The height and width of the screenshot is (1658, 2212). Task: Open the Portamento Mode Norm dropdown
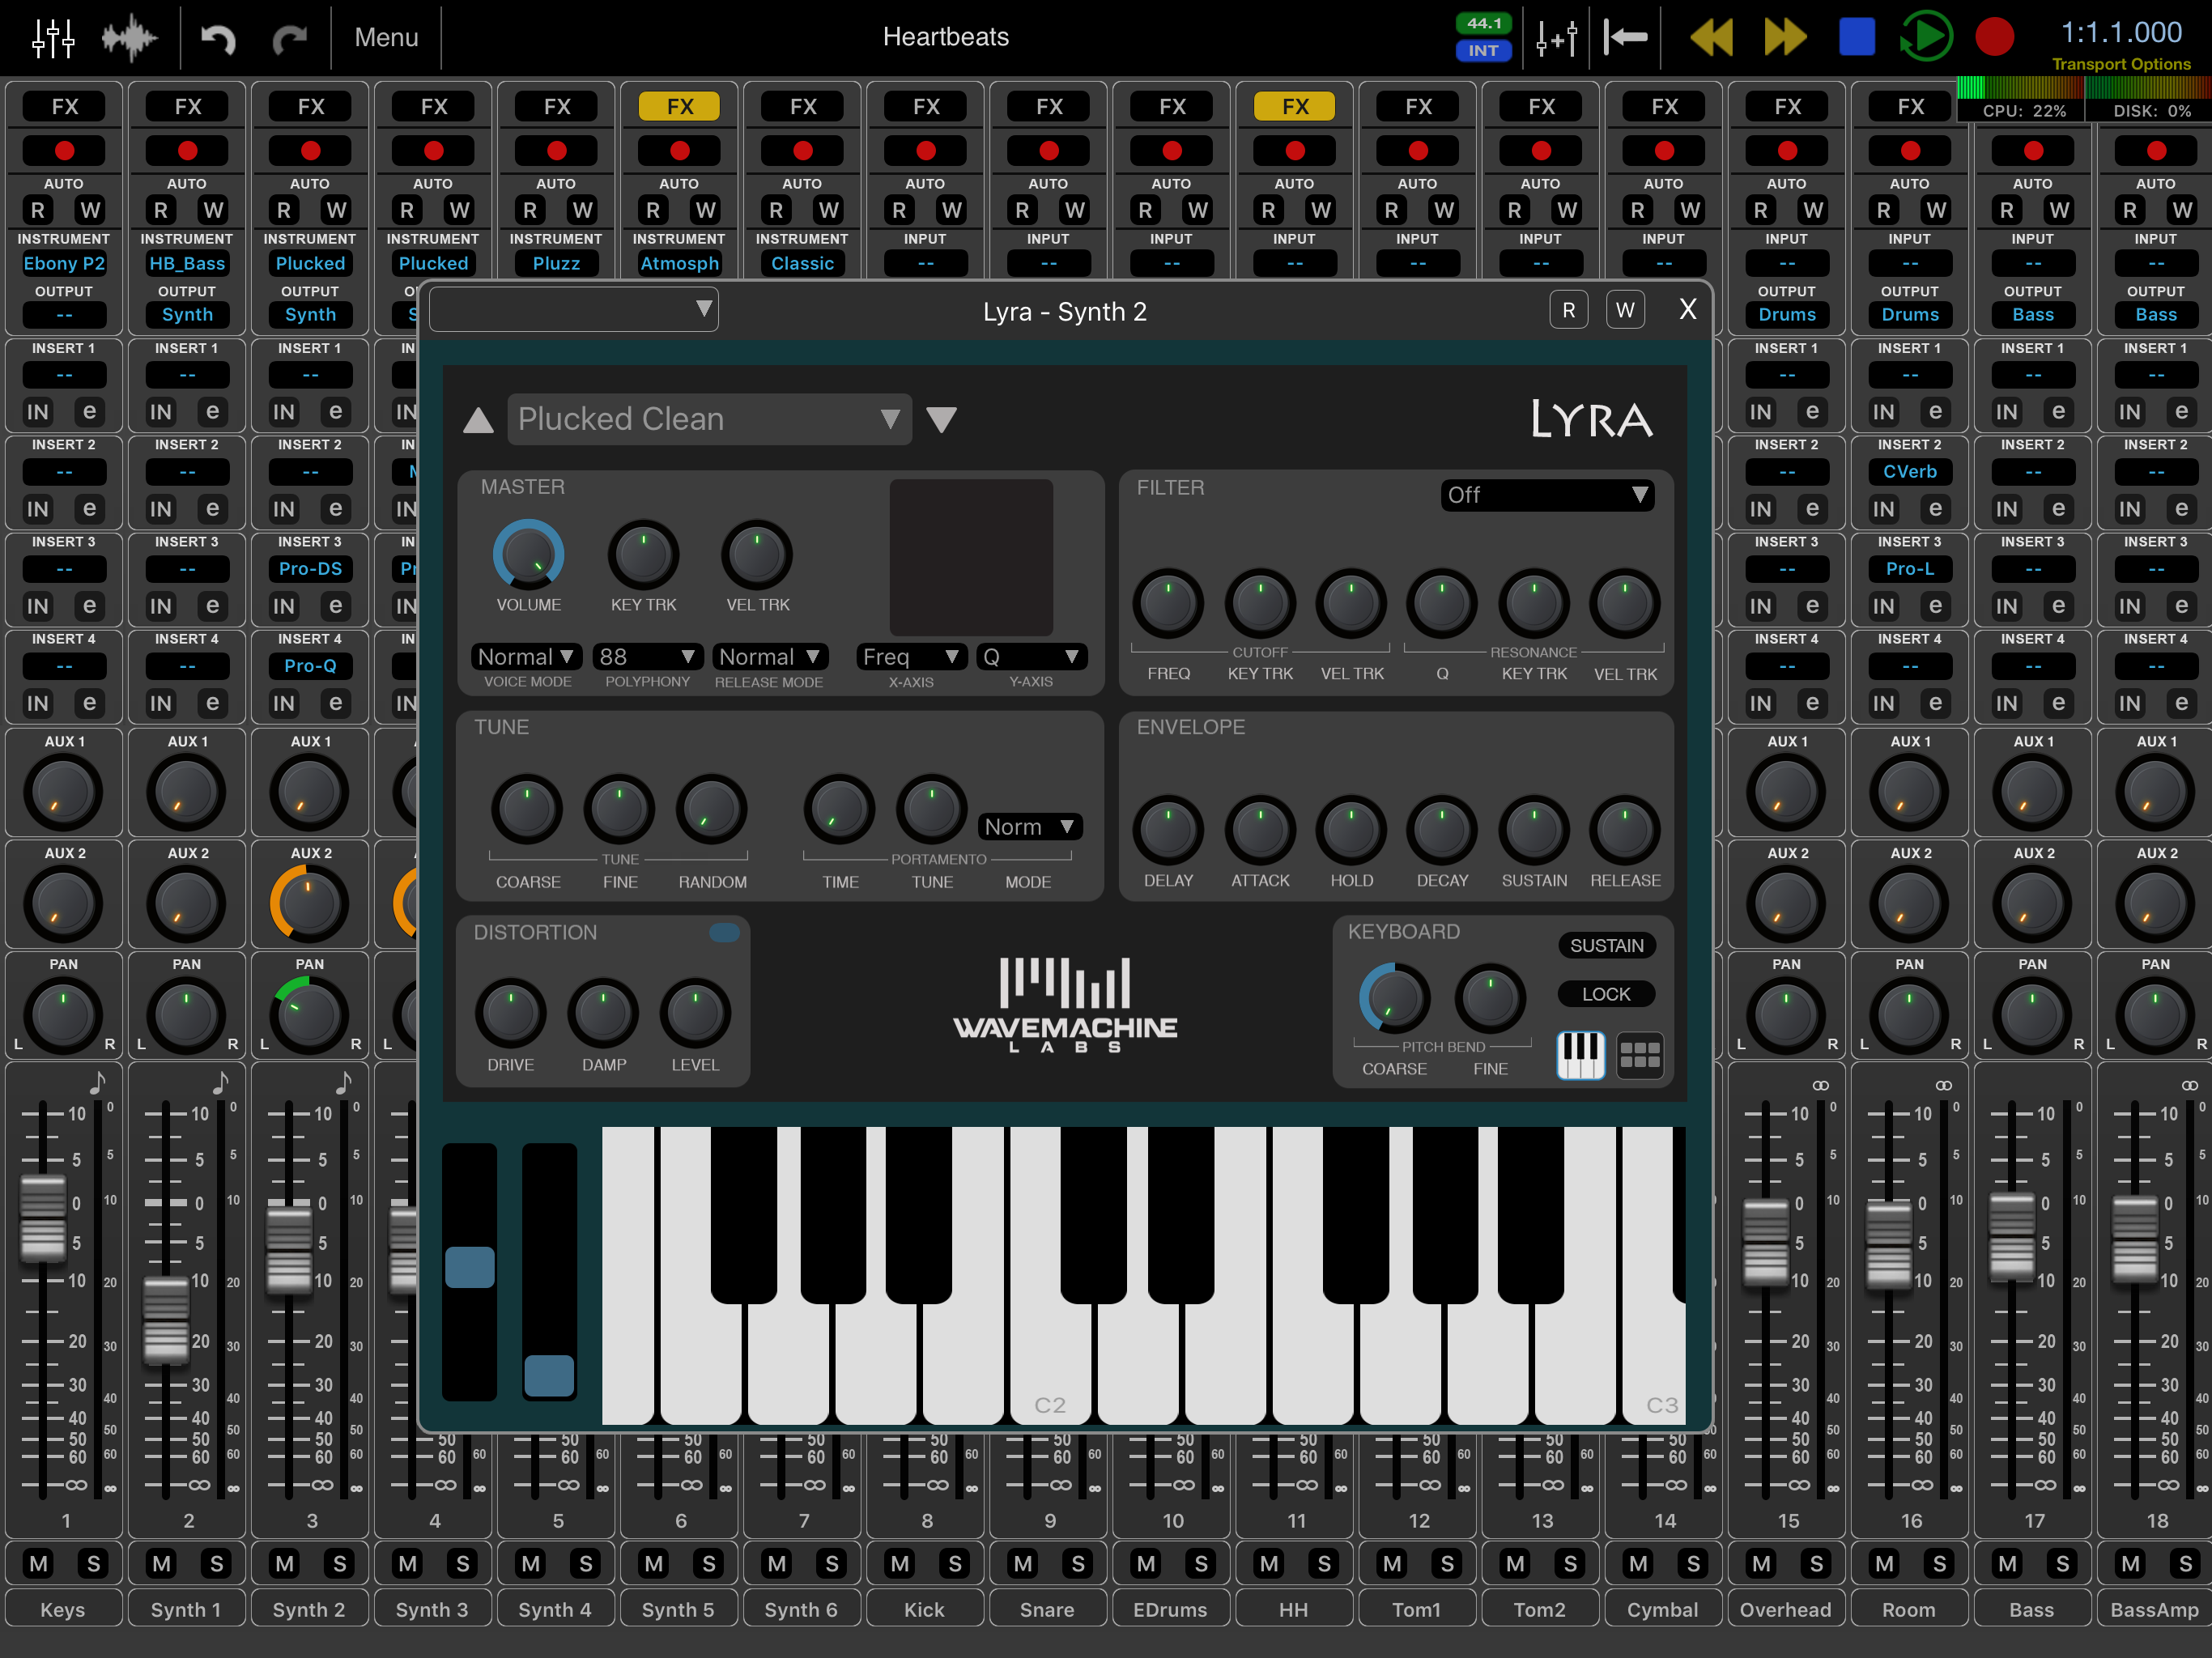(1030, 827)
